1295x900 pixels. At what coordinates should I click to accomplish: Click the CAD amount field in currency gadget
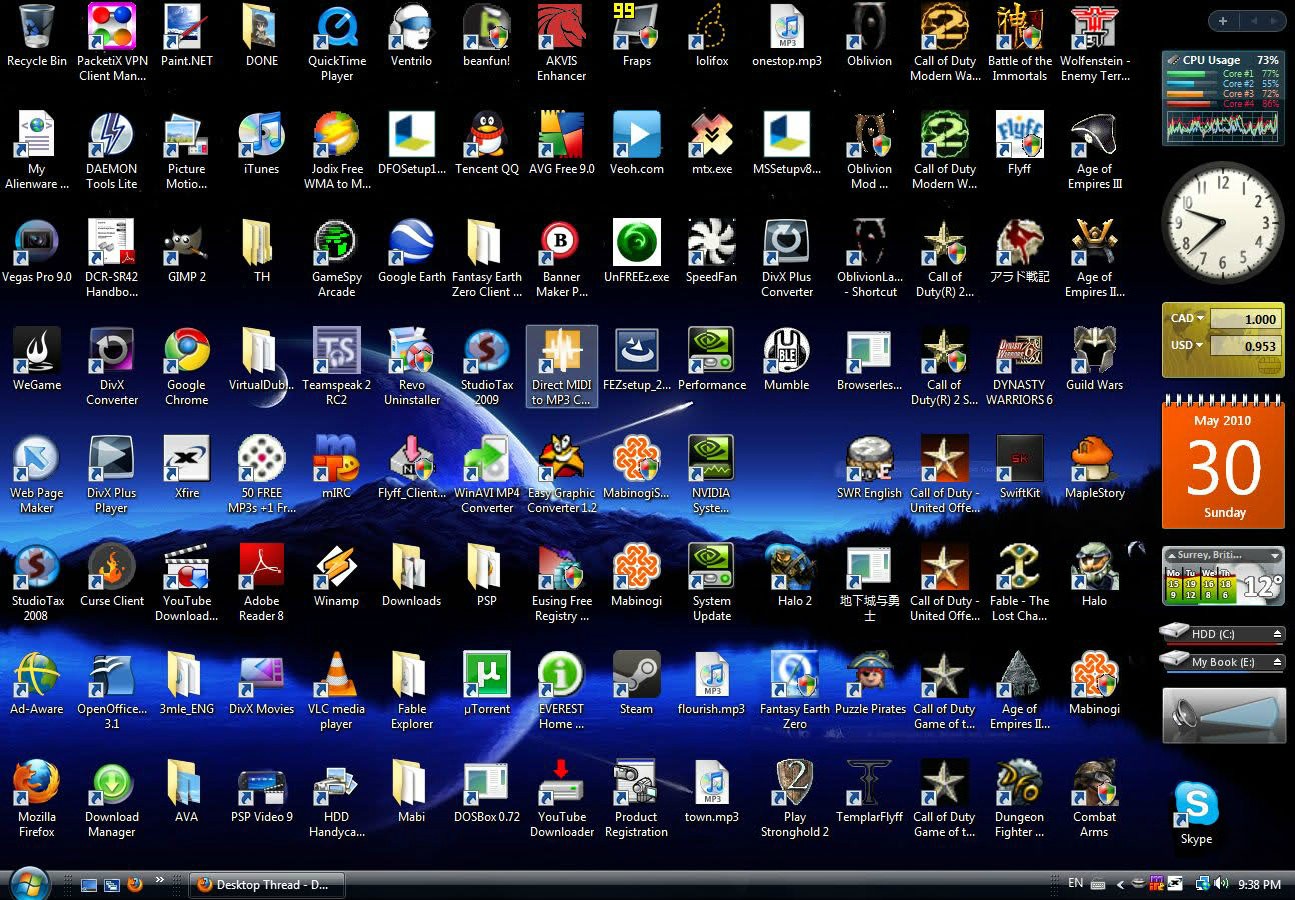[1246, 319]
